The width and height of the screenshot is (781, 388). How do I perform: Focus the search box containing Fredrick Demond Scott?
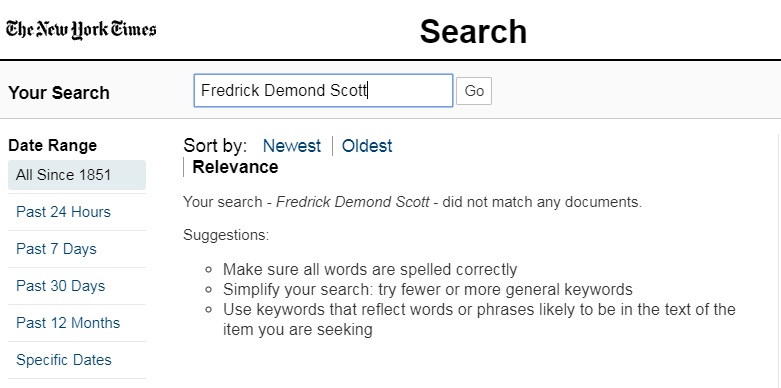tap(323, 91)
